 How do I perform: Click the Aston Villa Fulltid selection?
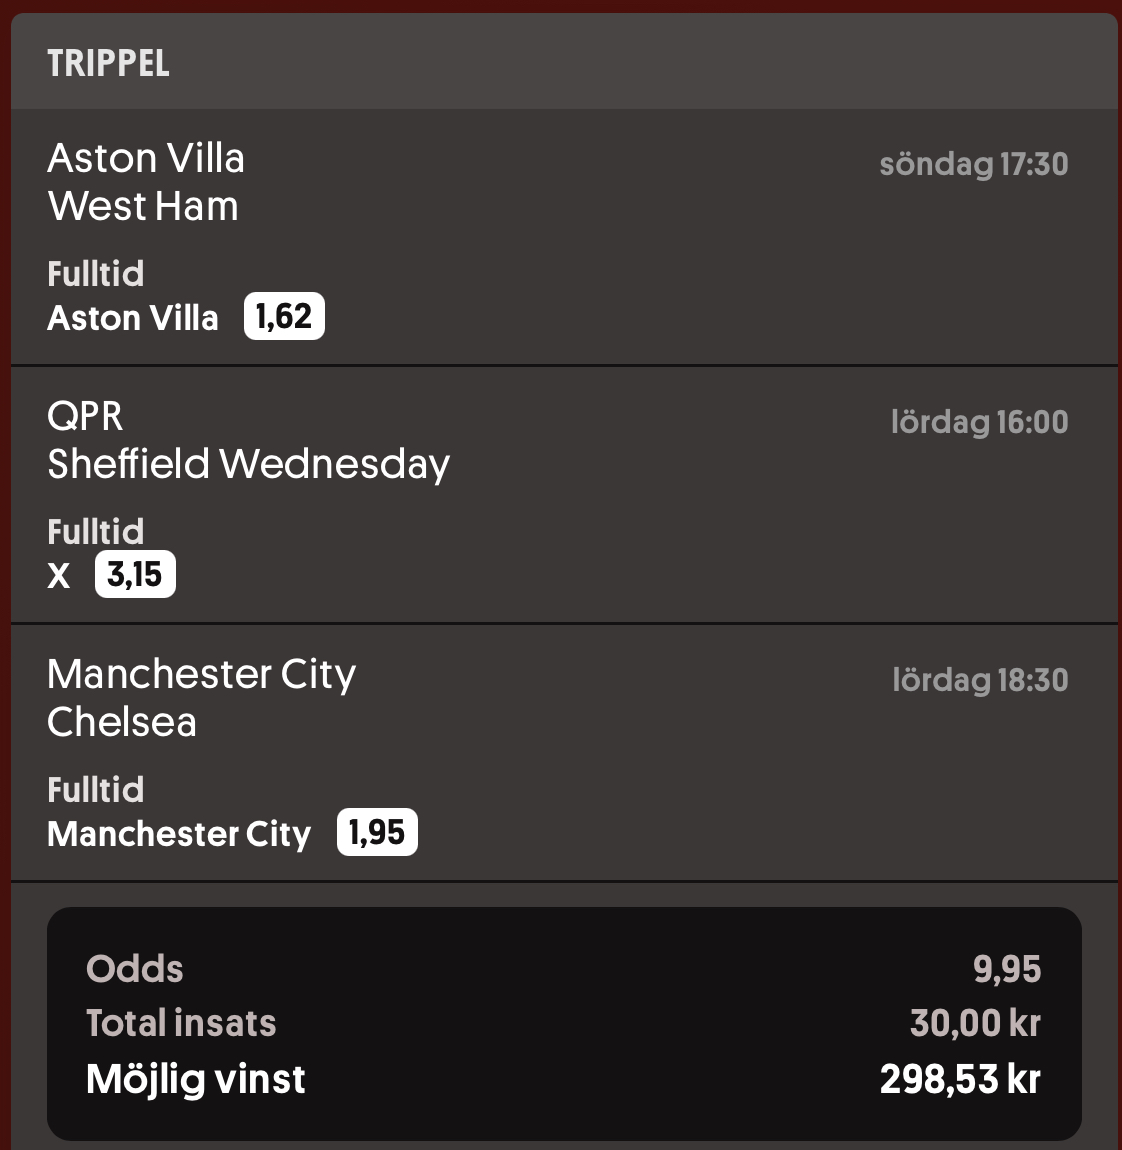133,318
